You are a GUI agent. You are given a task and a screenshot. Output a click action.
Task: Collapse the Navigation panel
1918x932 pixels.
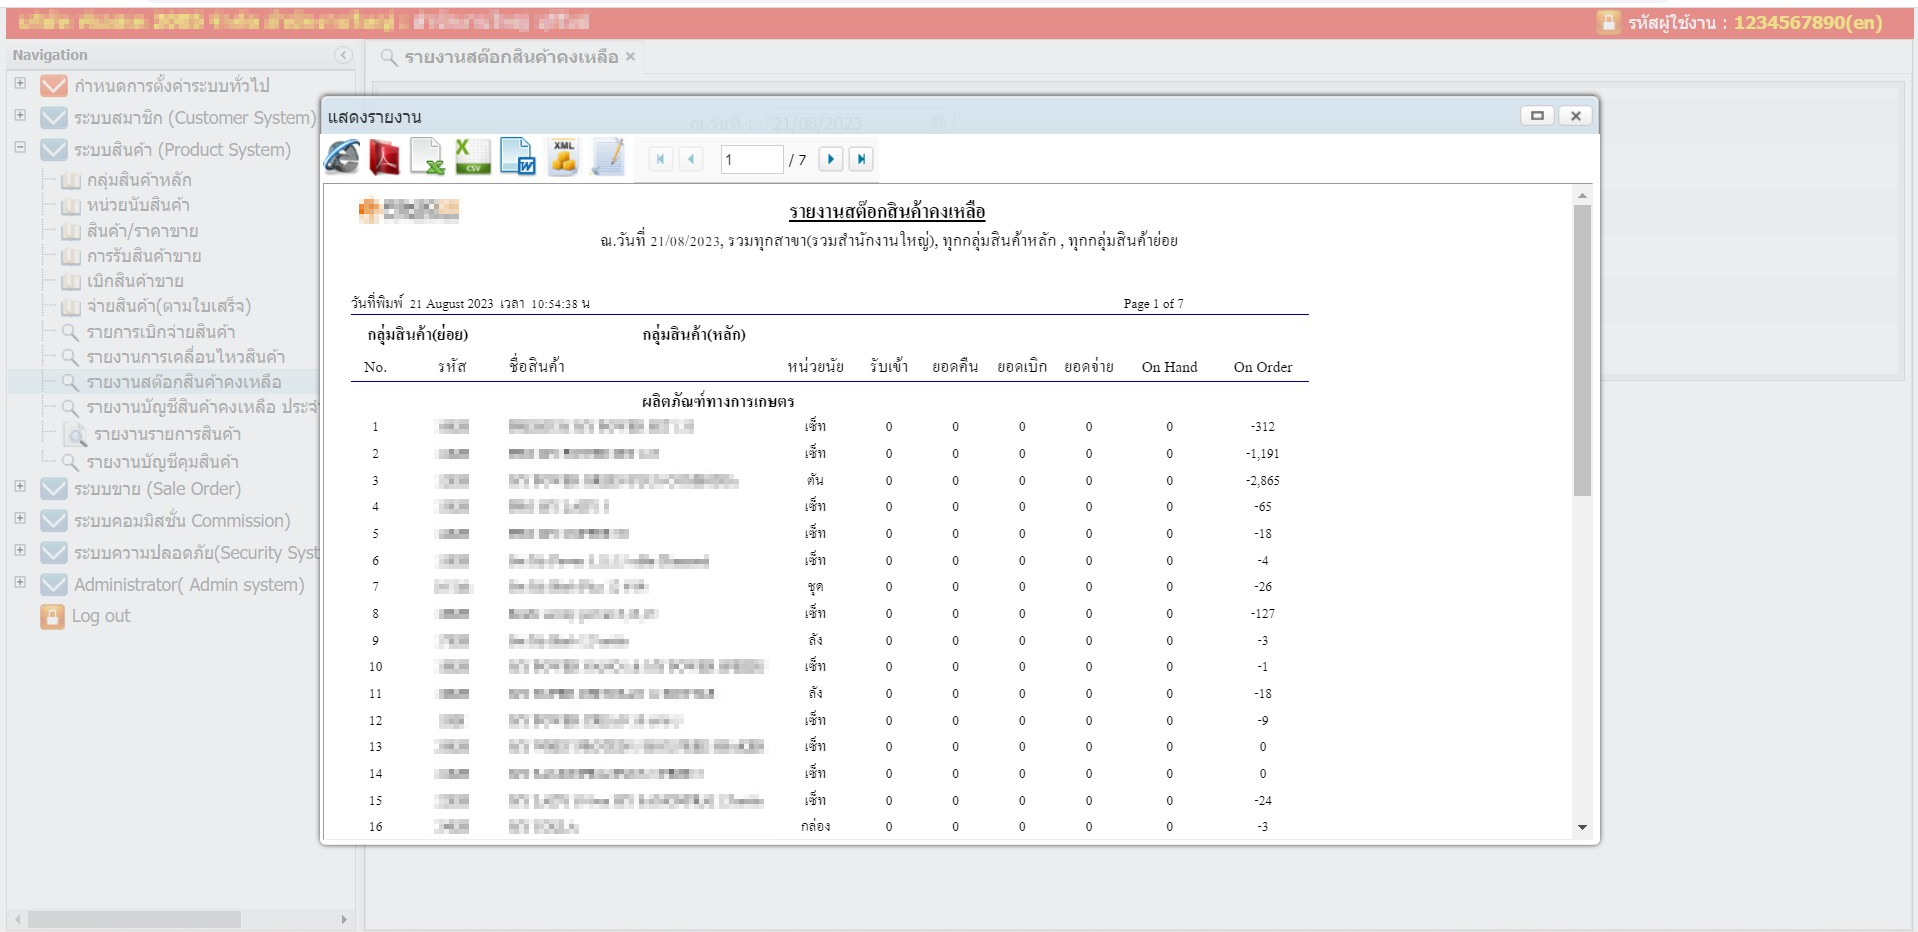[343, 55]
